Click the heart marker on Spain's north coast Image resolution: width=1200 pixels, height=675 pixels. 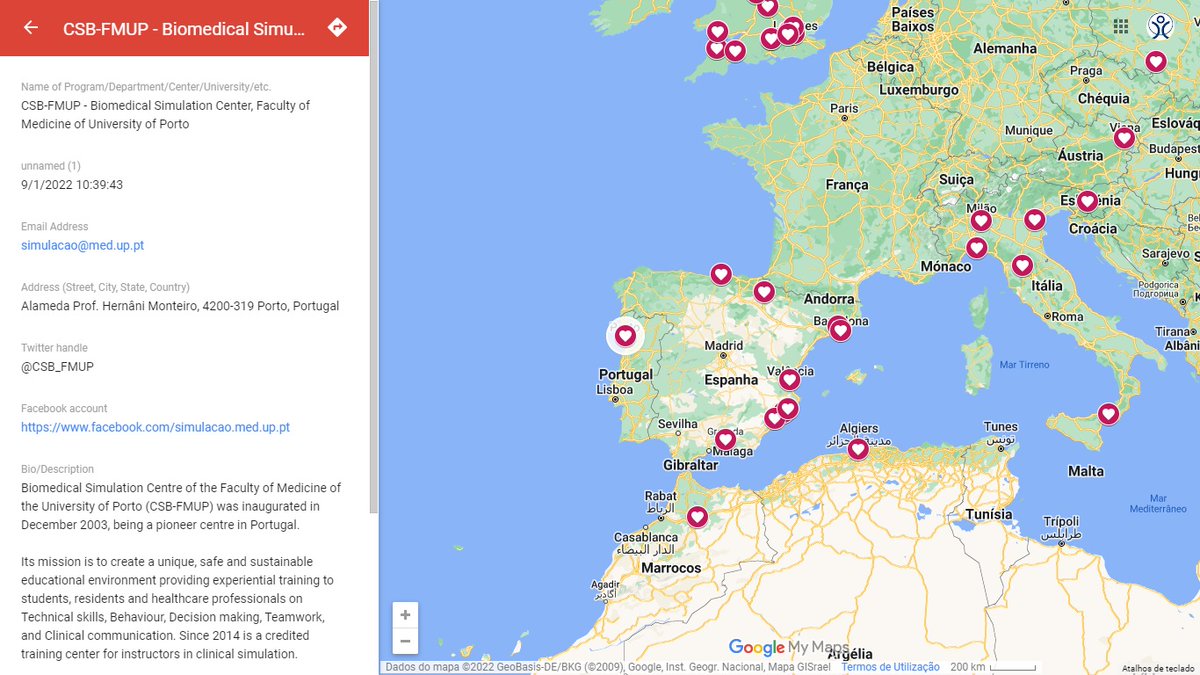click(721, 274)
